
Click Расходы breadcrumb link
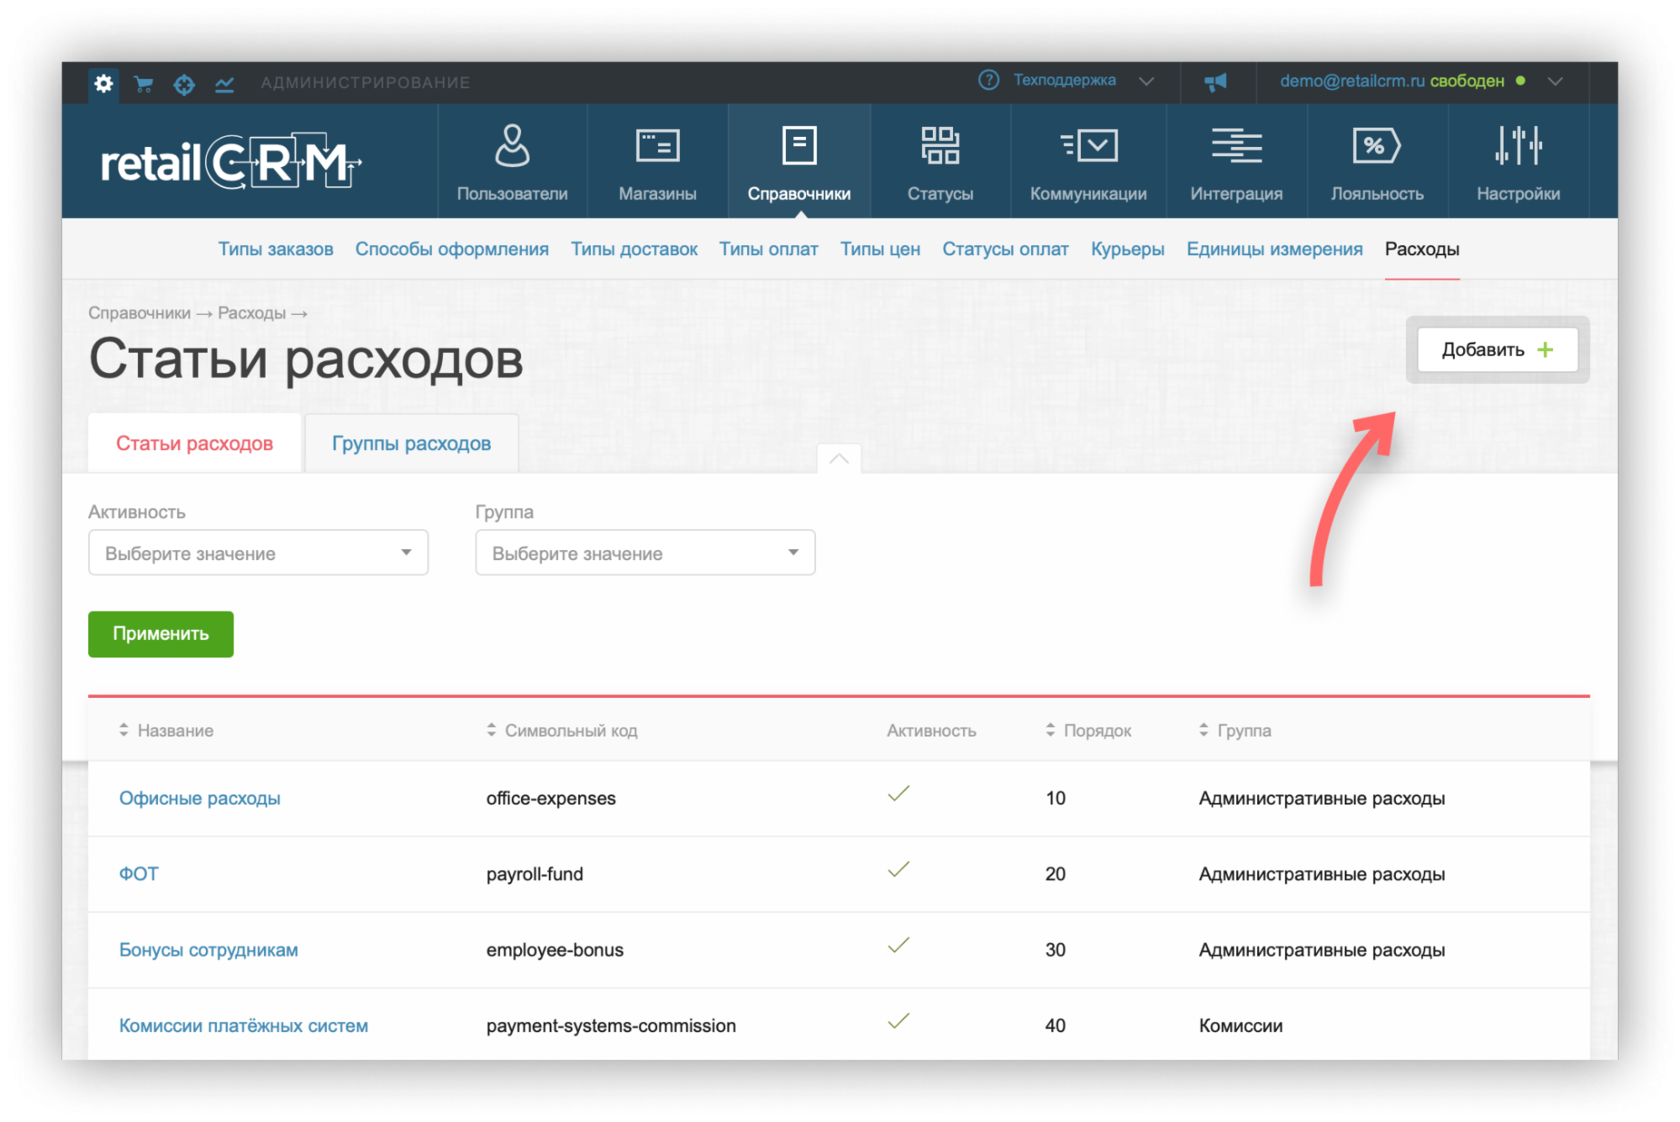coord(251,313)
